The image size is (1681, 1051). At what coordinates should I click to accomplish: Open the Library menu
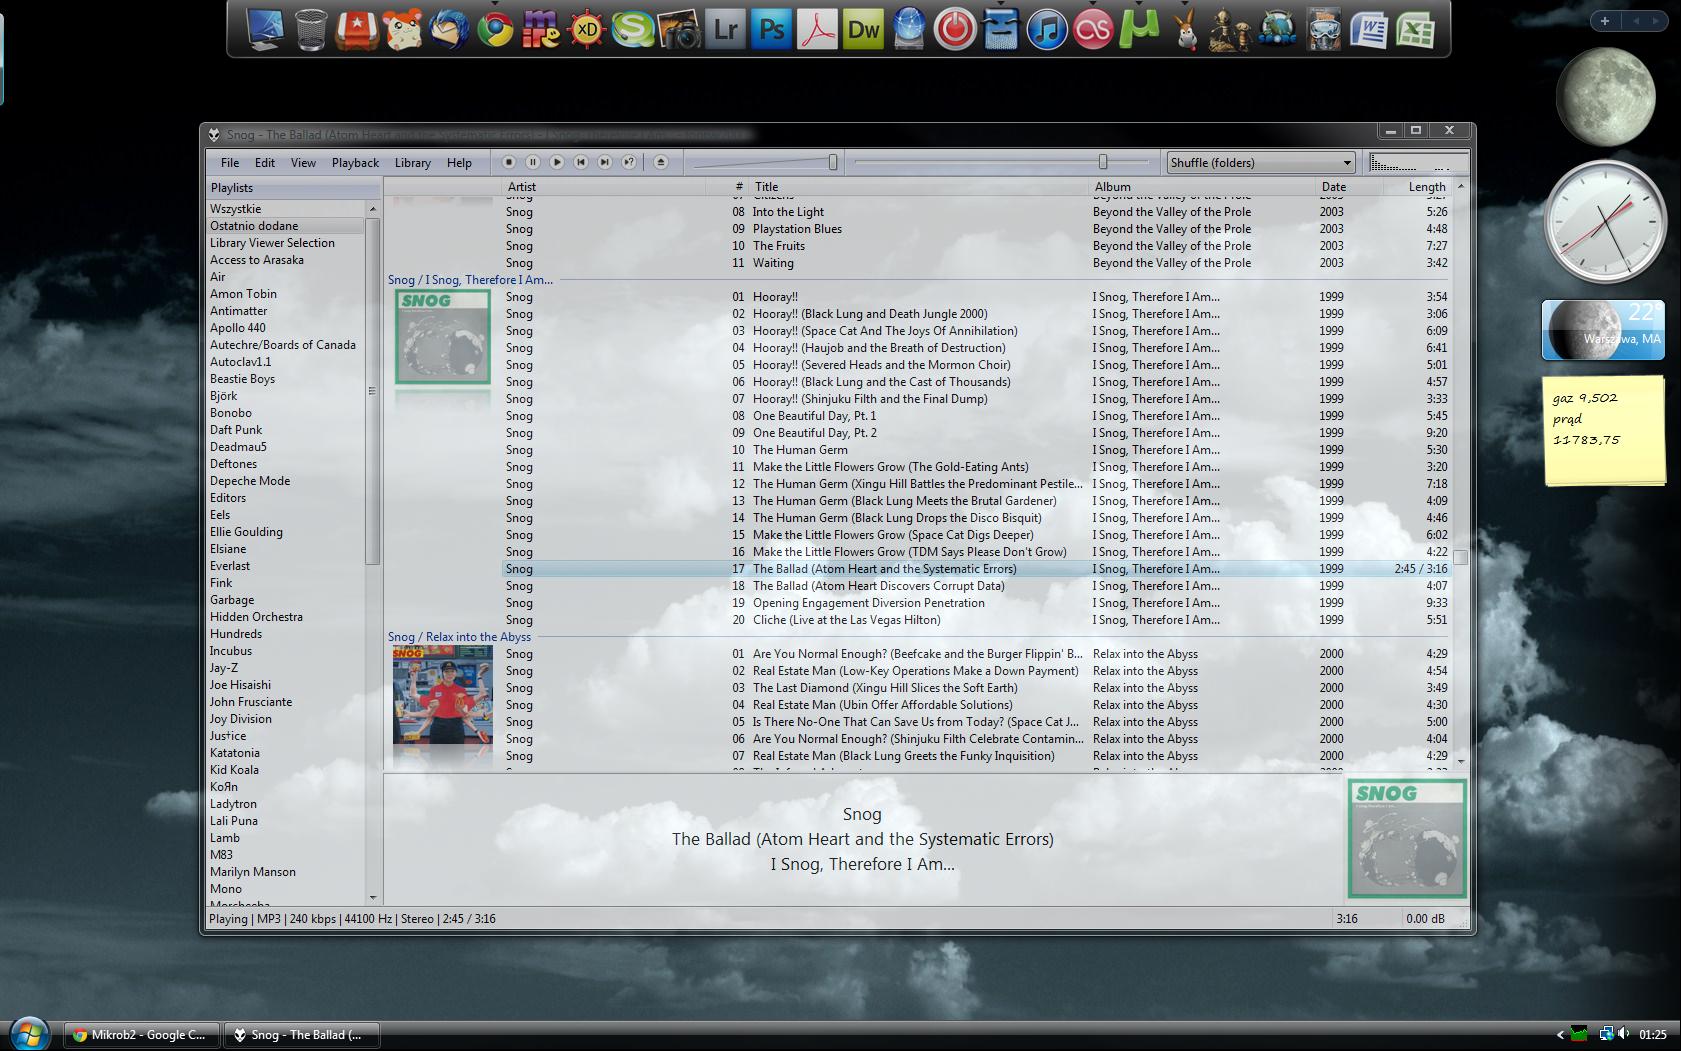(x=412, y=163)
